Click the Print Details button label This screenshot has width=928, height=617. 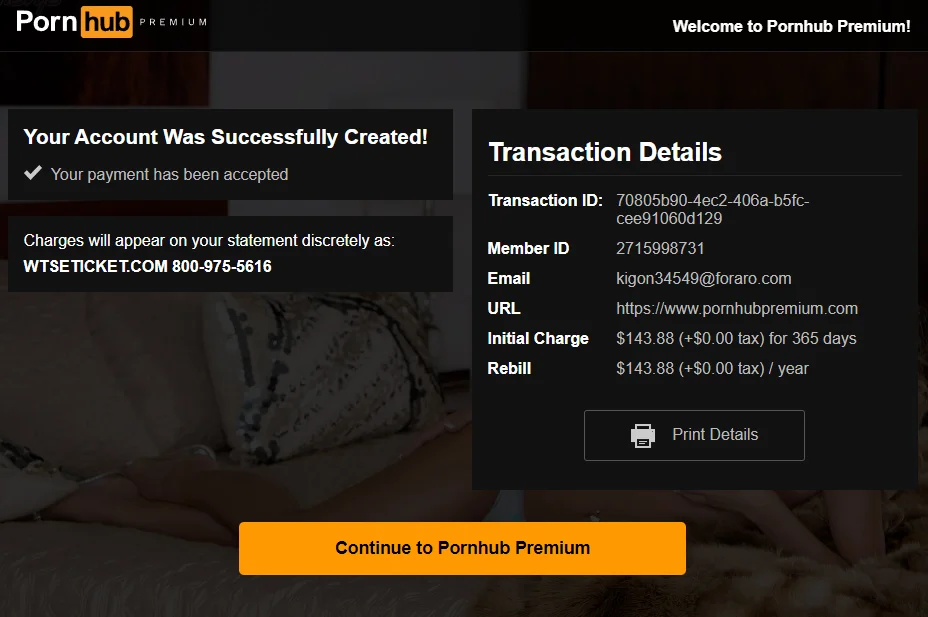click(x=715, y=435)
